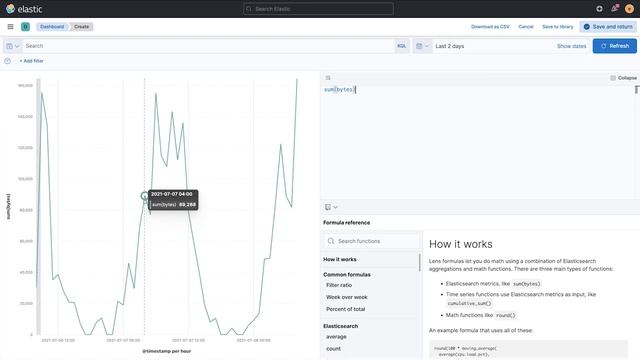Click Download as CSV
This screenshot has width=640, height=360.
tap(490, 27)
